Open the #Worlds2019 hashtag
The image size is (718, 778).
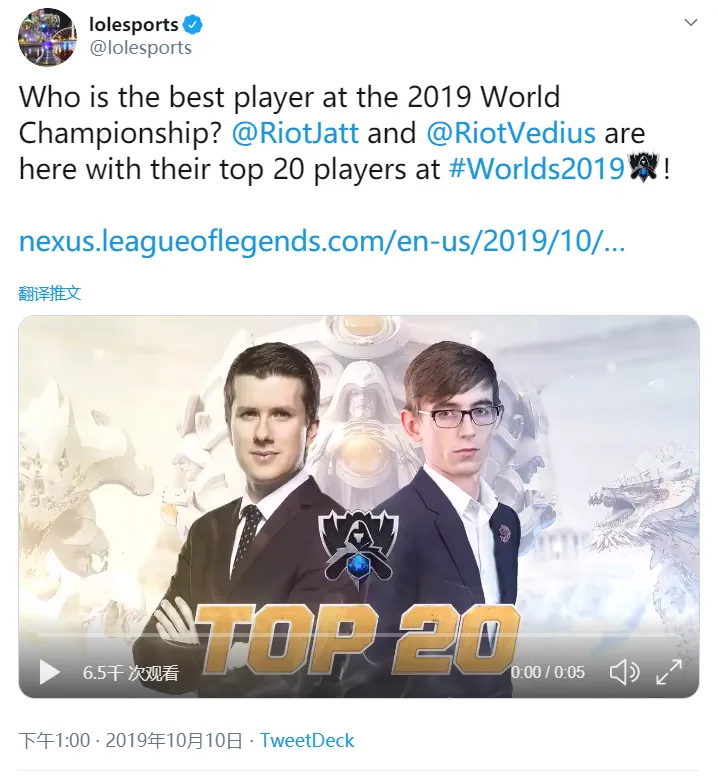coord(536,169)
